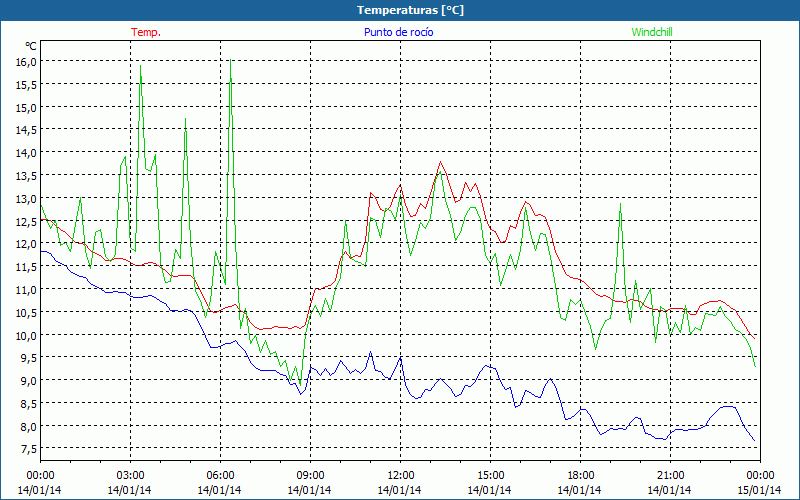800x500 pixels.
Task: Click the Temp. legend label
Action: (146, 32)
